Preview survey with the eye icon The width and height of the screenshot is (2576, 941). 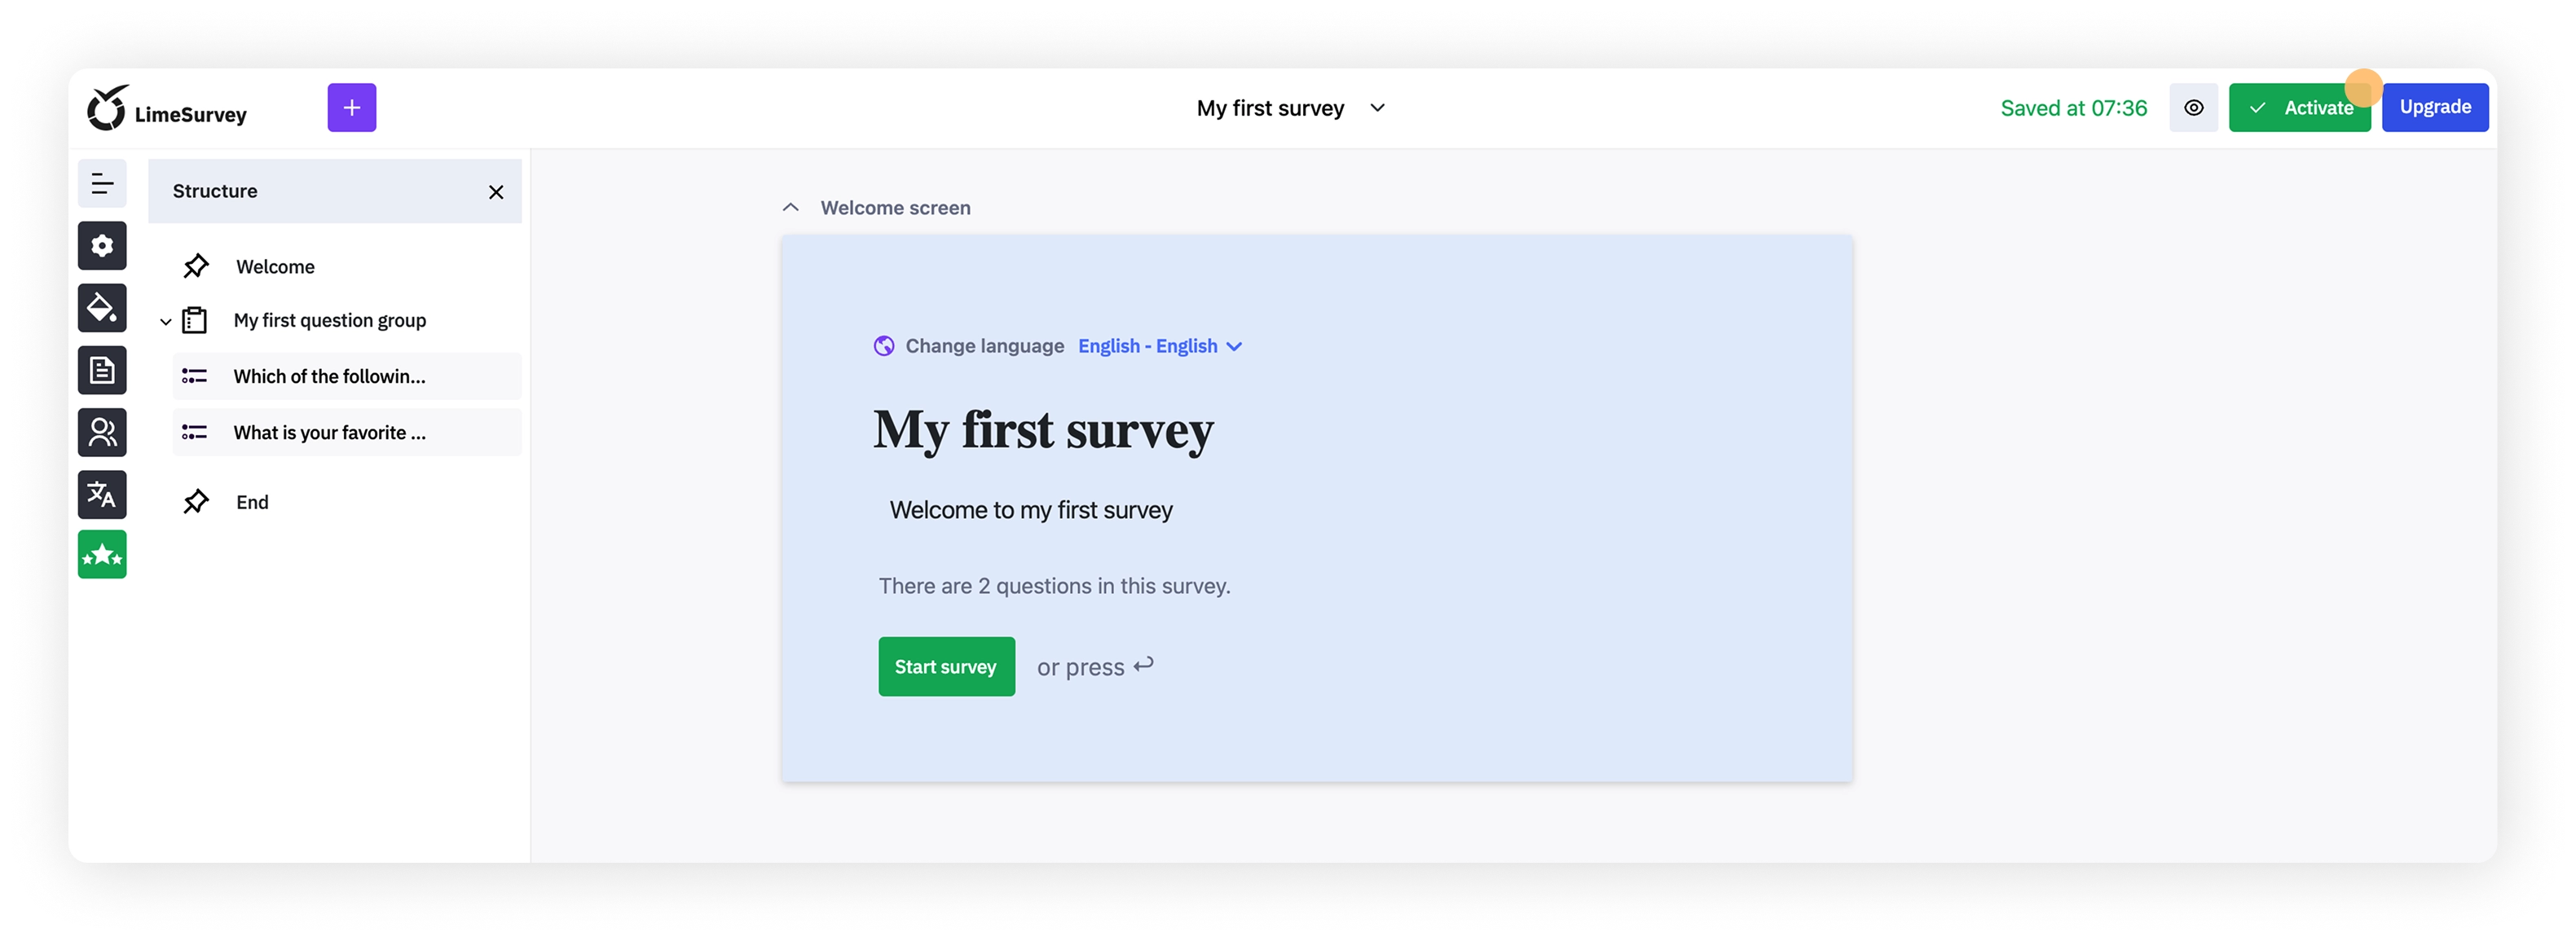click(x=2193, y=108)
